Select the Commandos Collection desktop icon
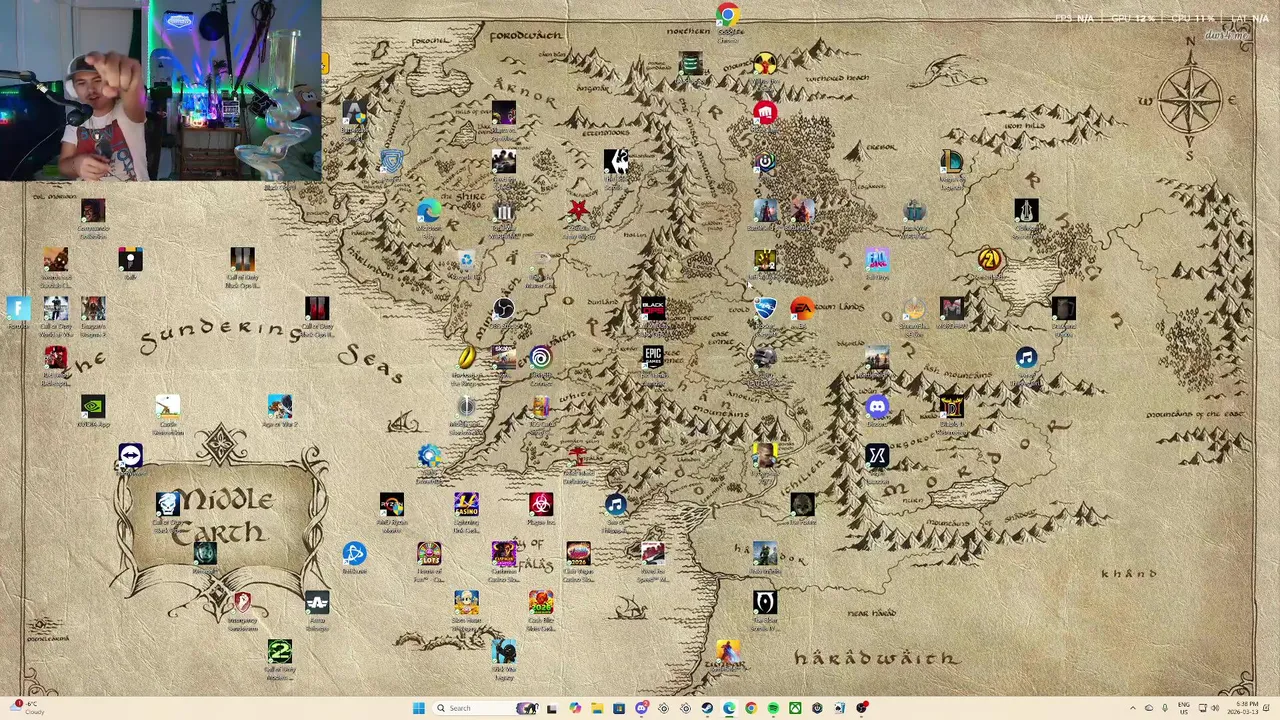This screenshot has width=1280, height=720. [x=93, y=211]
